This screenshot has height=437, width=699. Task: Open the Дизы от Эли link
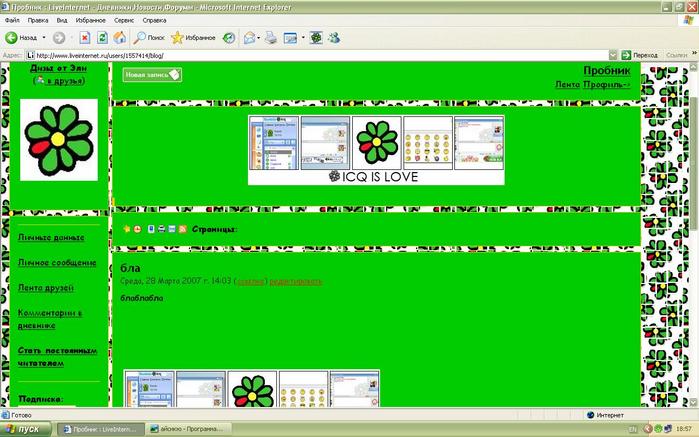pos(58,68)
